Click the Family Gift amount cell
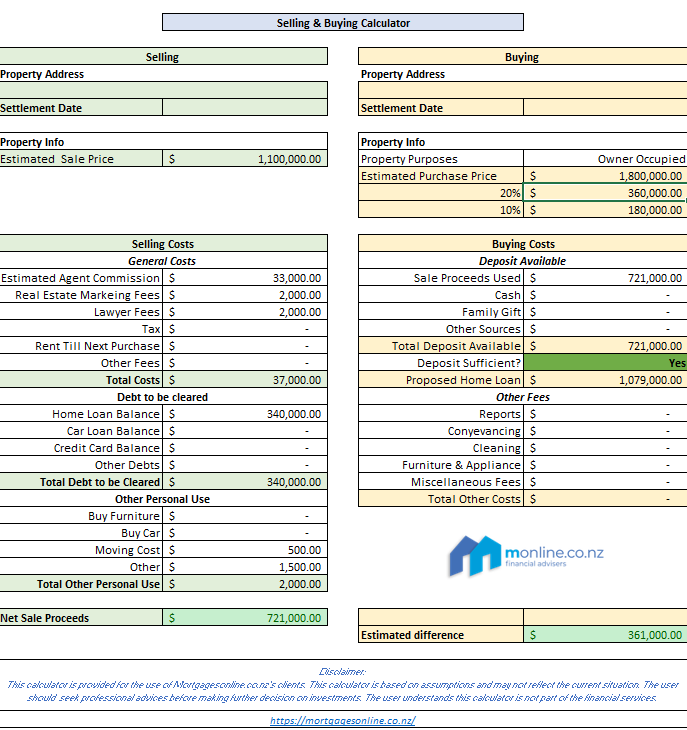Viewport: 687px width, 730px height. [604, 312]
